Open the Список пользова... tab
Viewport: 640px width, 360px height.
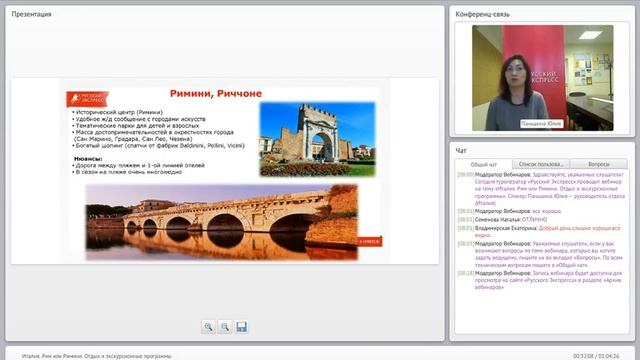click(541, 164)
